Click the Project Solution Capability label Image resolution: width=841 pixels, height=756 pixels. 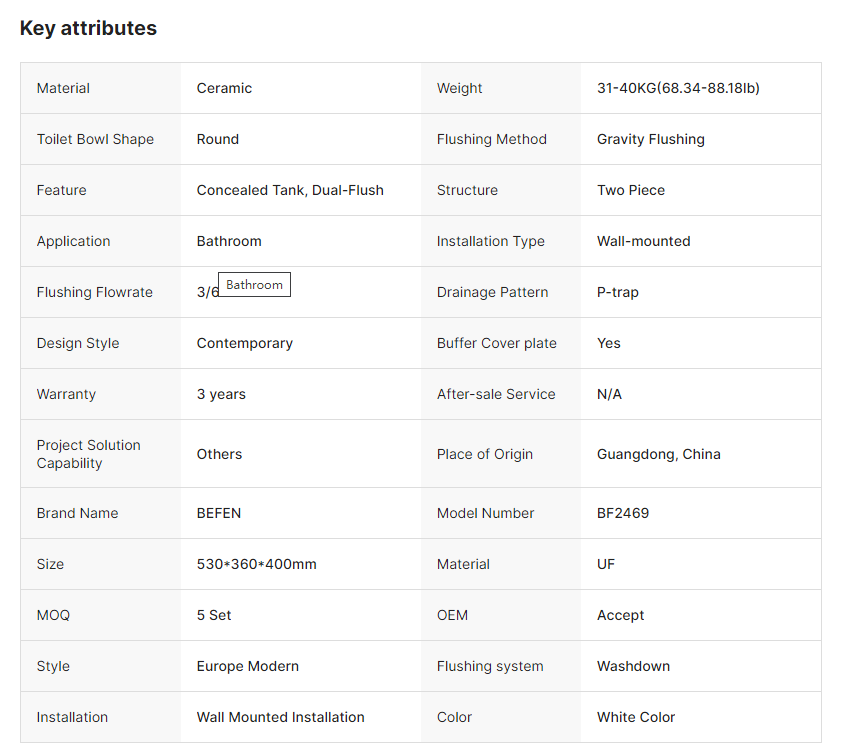tap(89, 454)
